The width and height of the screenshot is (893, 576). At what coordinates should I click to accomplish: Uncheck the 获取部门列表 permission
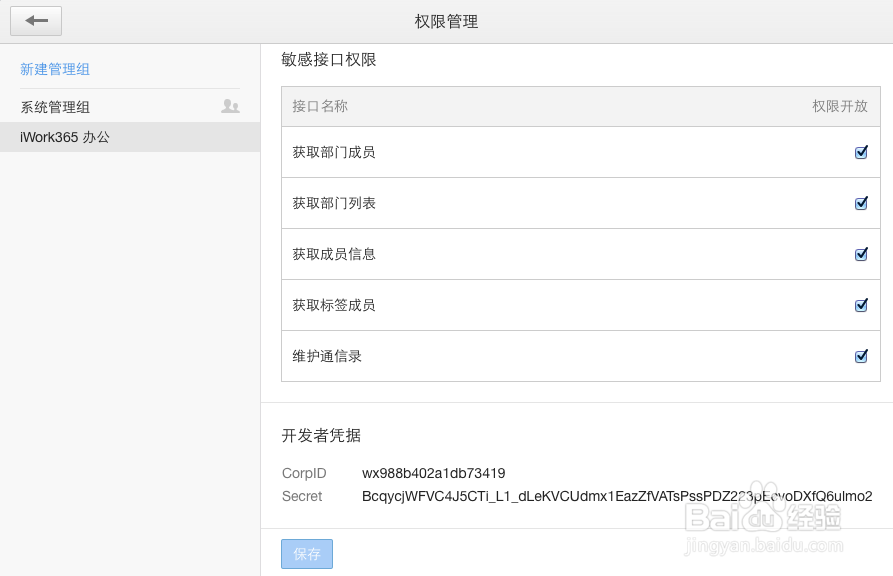861,203
